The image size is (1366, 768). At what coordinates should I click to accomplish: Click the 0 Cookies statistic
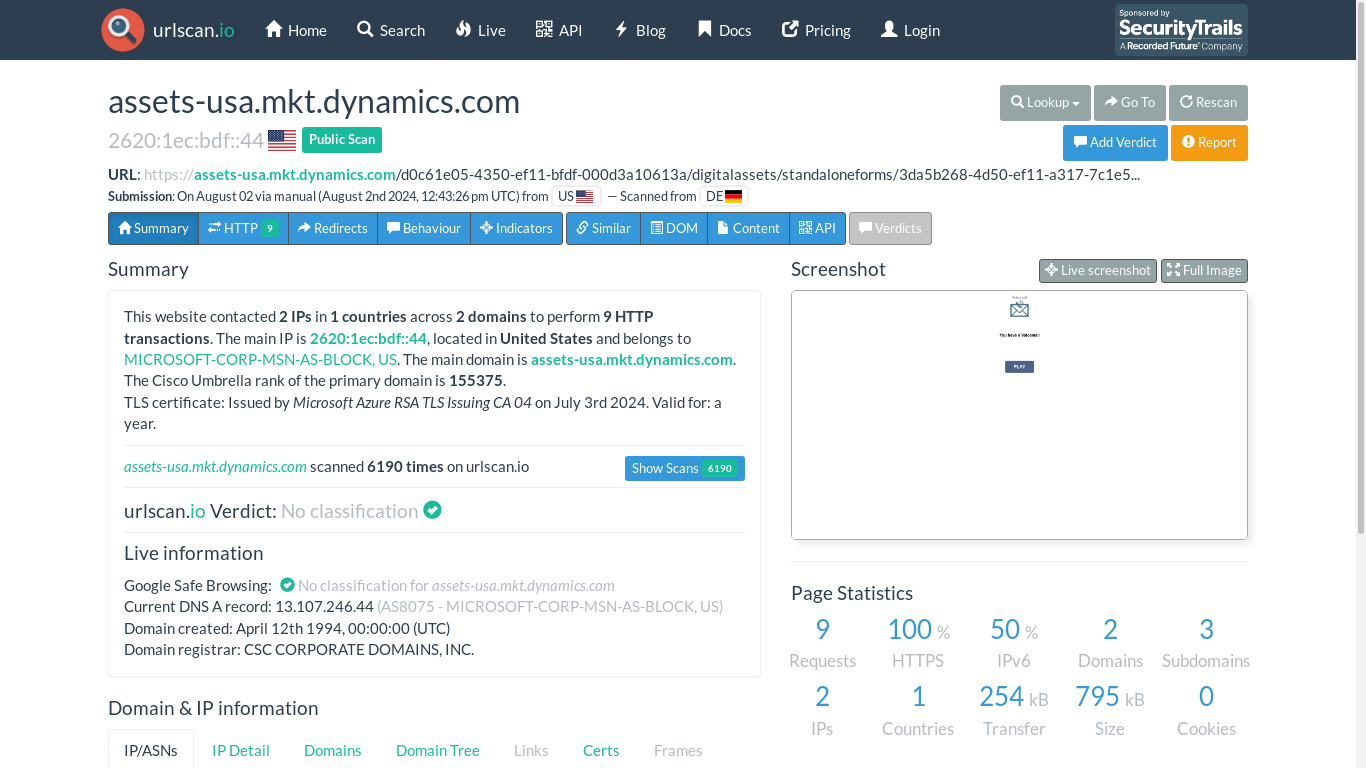[x=1206, y=711]
